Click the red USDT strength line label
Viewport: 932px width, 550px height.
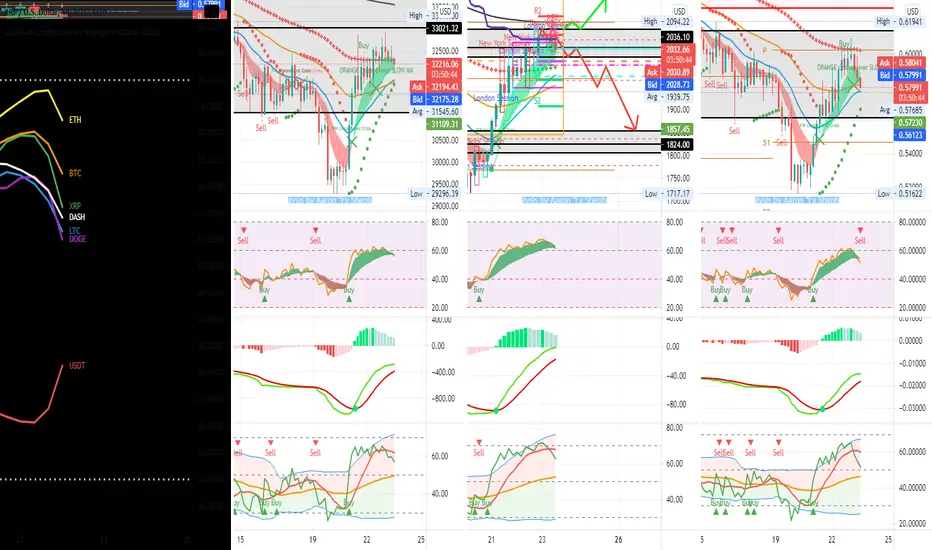[x=77, y=366]
